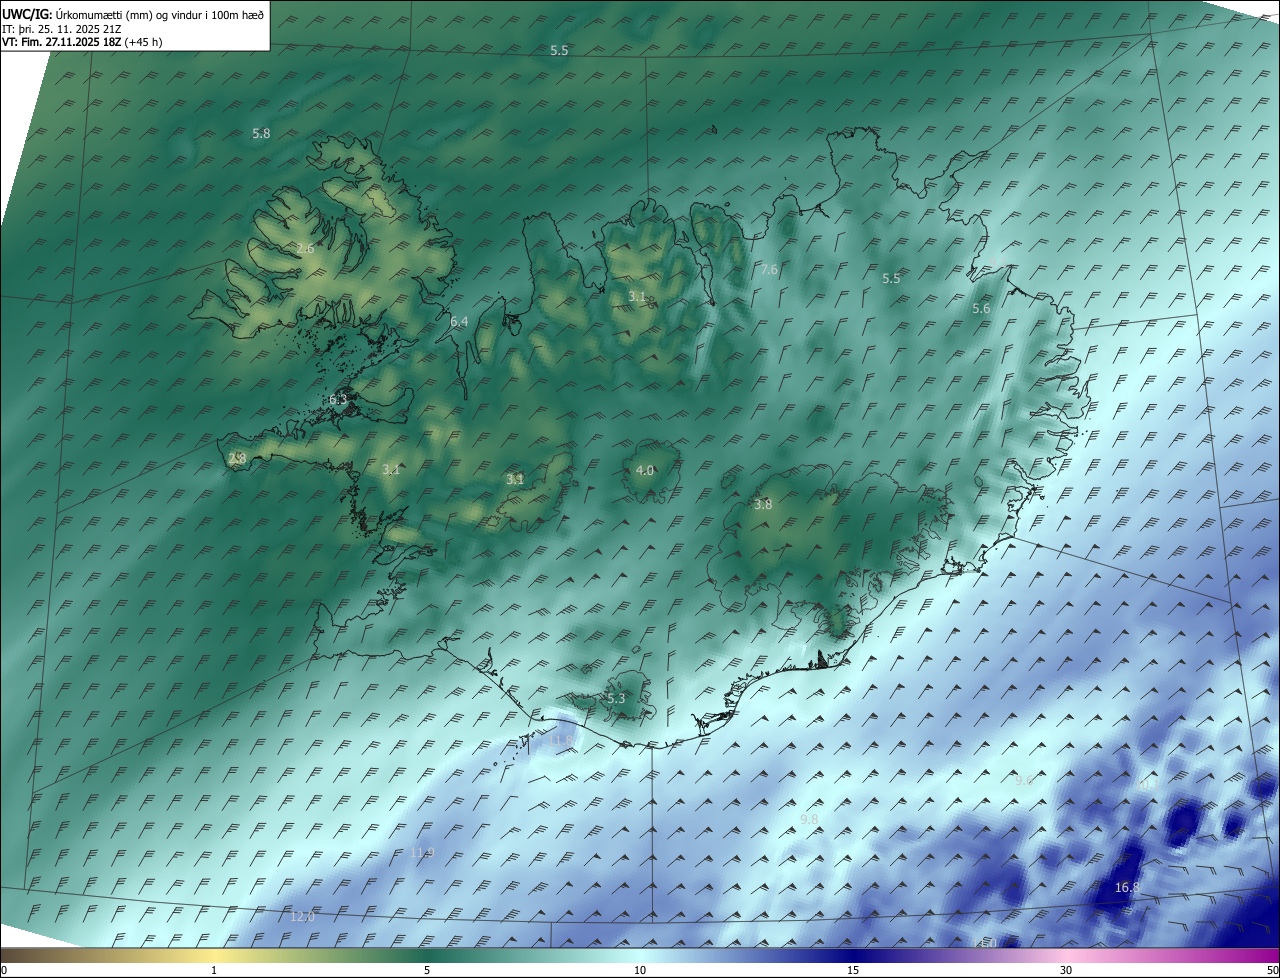Click the 1 tick on the color scale
Screen dimensions: 1280x978
click(x=214, y=970)
